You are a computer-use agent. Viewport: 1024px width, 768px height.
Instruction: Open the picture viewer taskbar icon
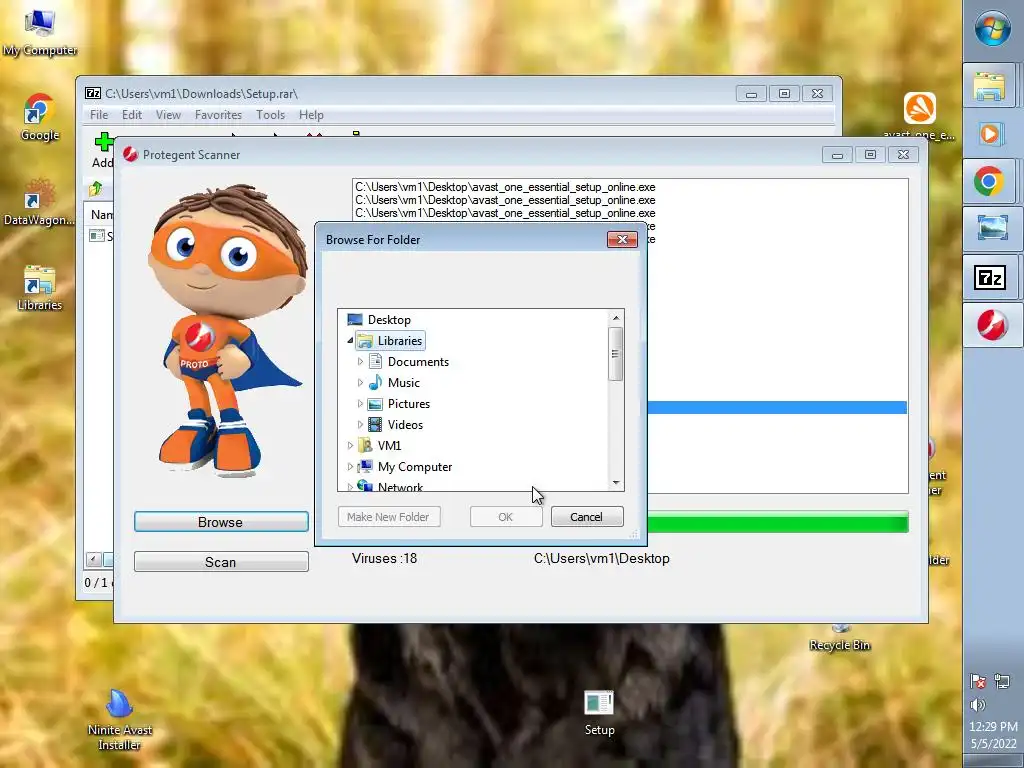(992, 229)
